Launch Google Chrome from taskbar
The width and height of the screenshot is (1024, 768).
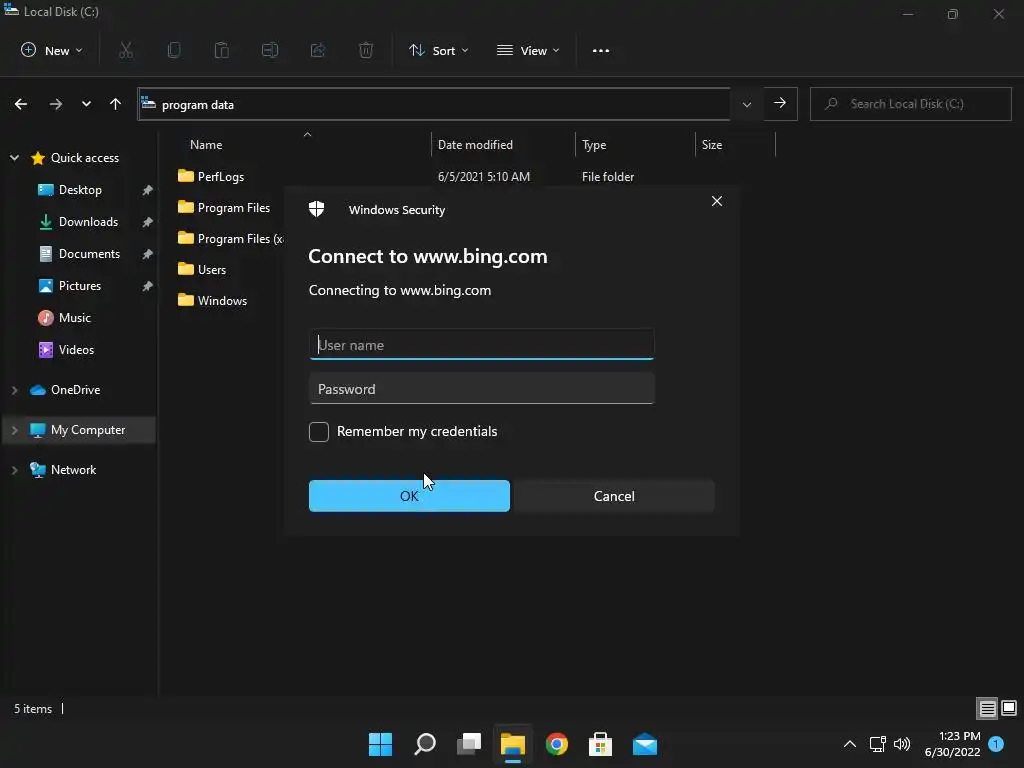(556, 744)
